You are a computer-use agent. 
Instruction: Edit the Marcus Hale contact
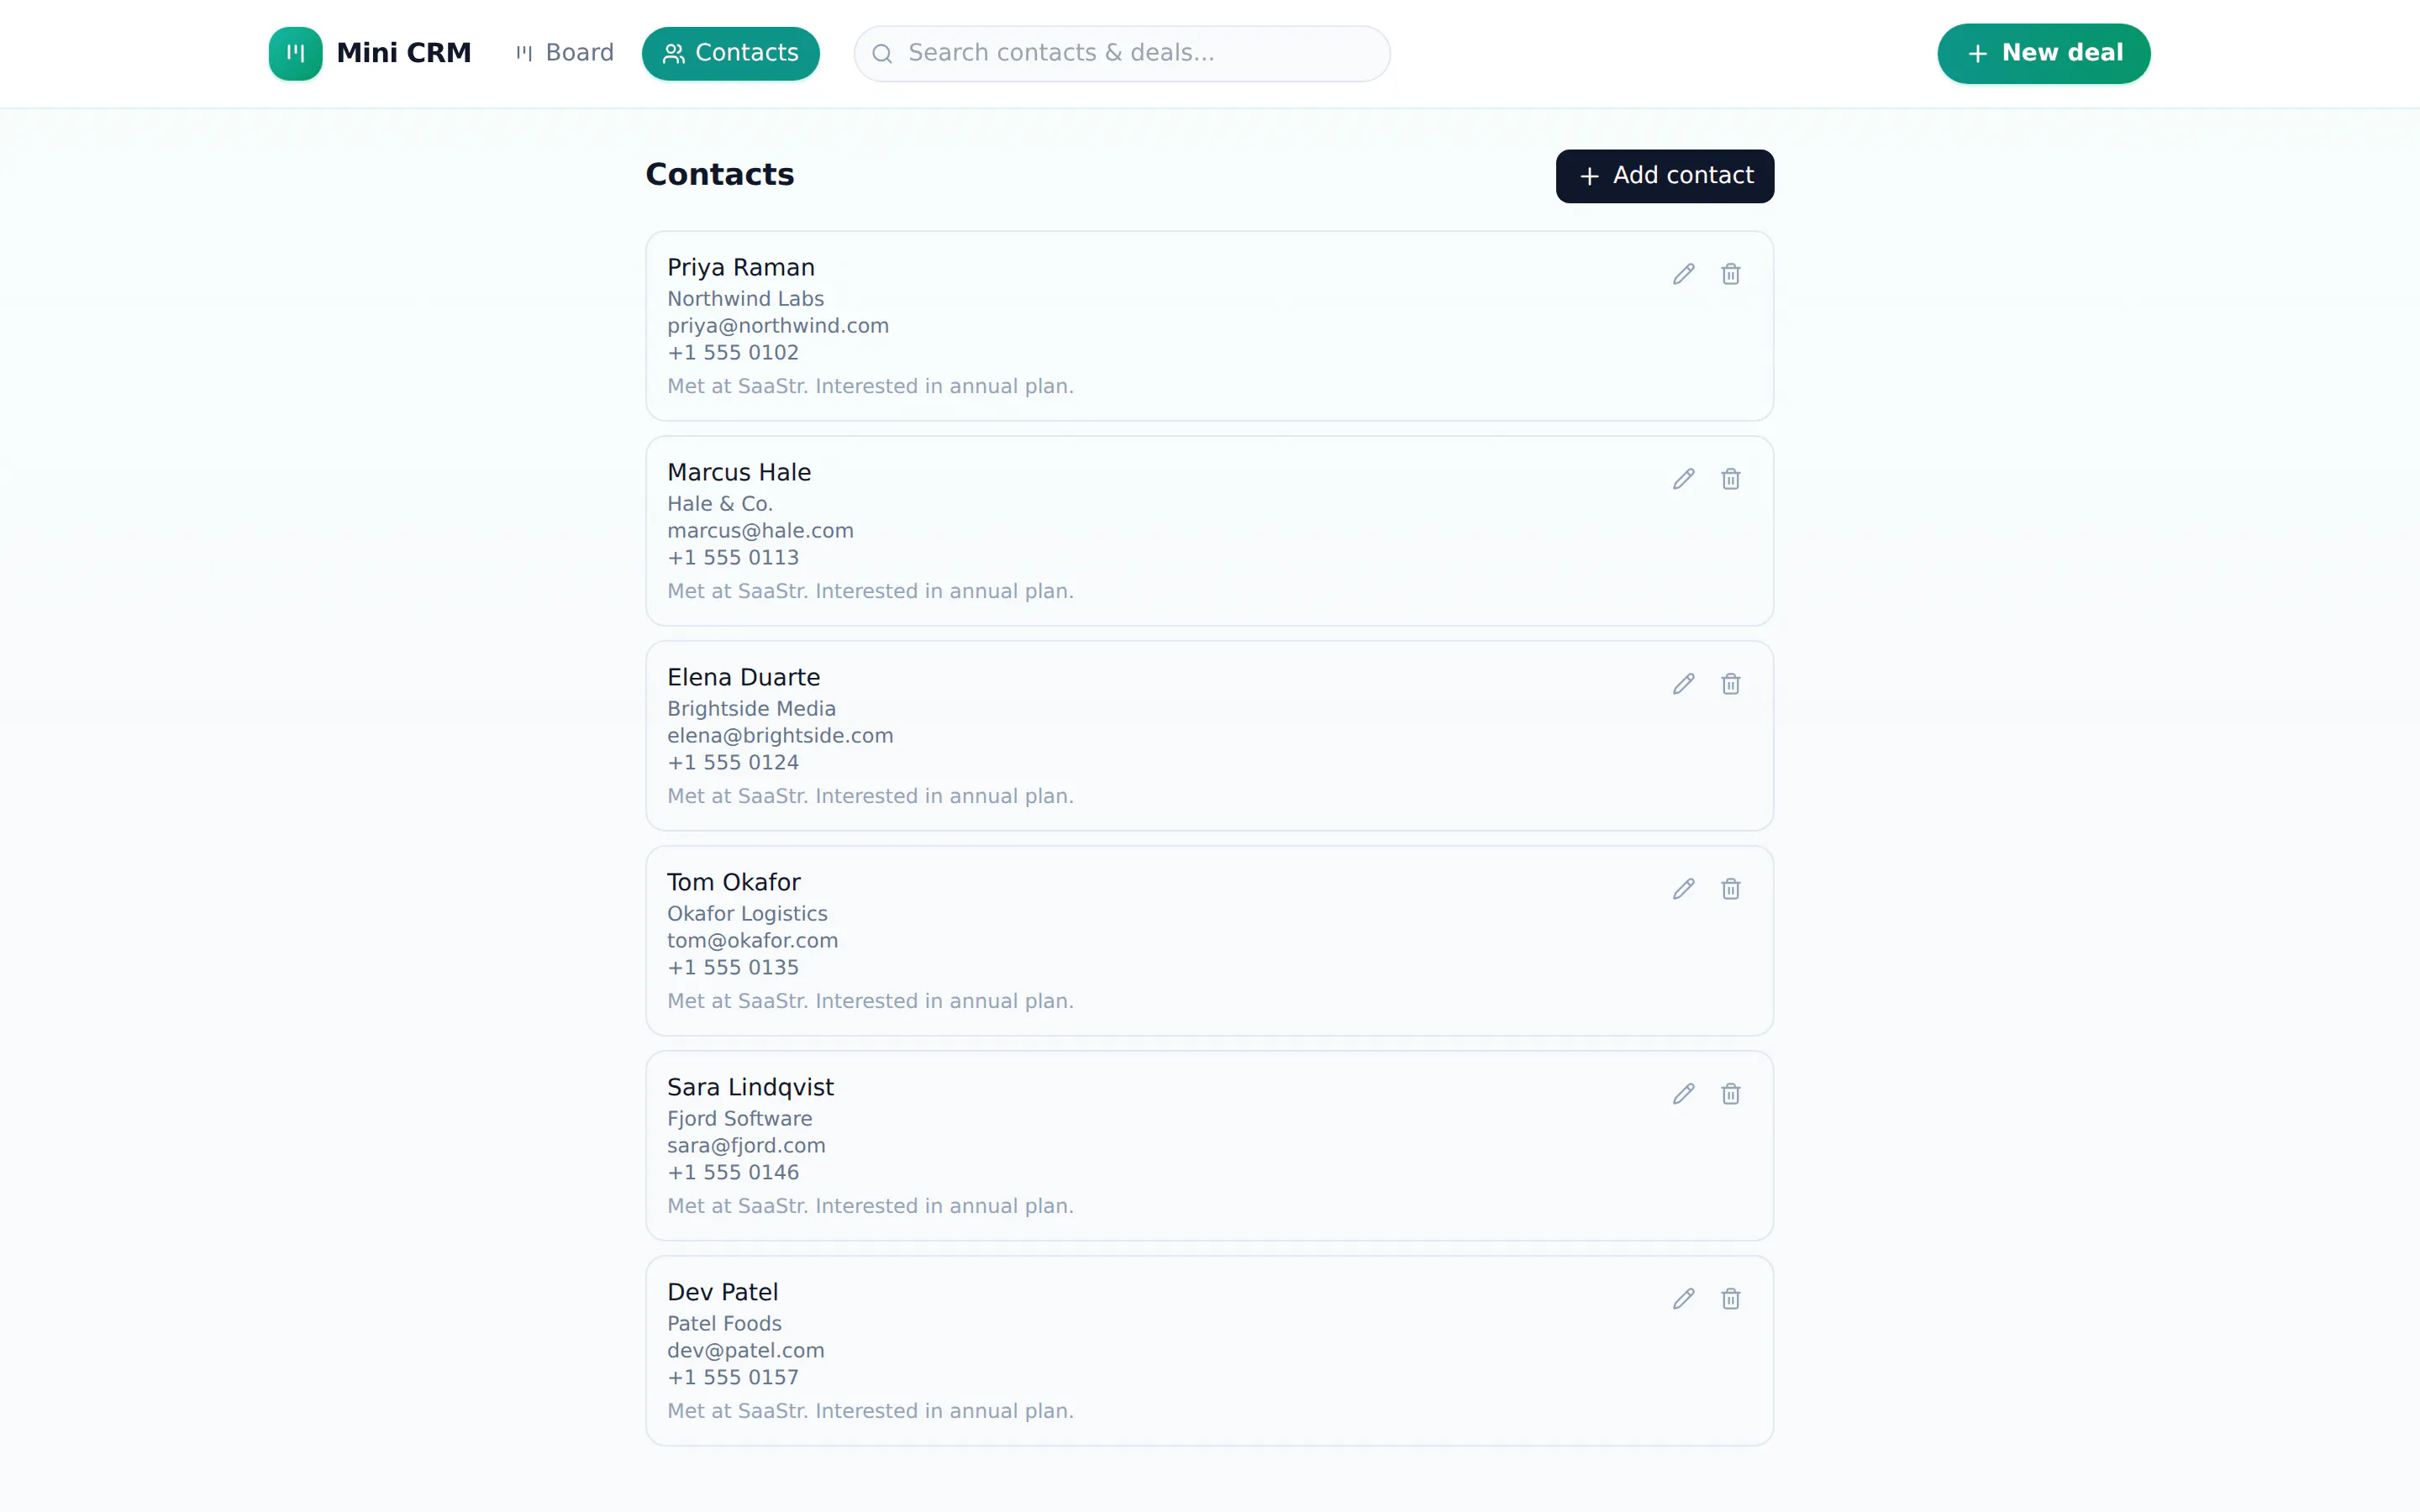1683,479
